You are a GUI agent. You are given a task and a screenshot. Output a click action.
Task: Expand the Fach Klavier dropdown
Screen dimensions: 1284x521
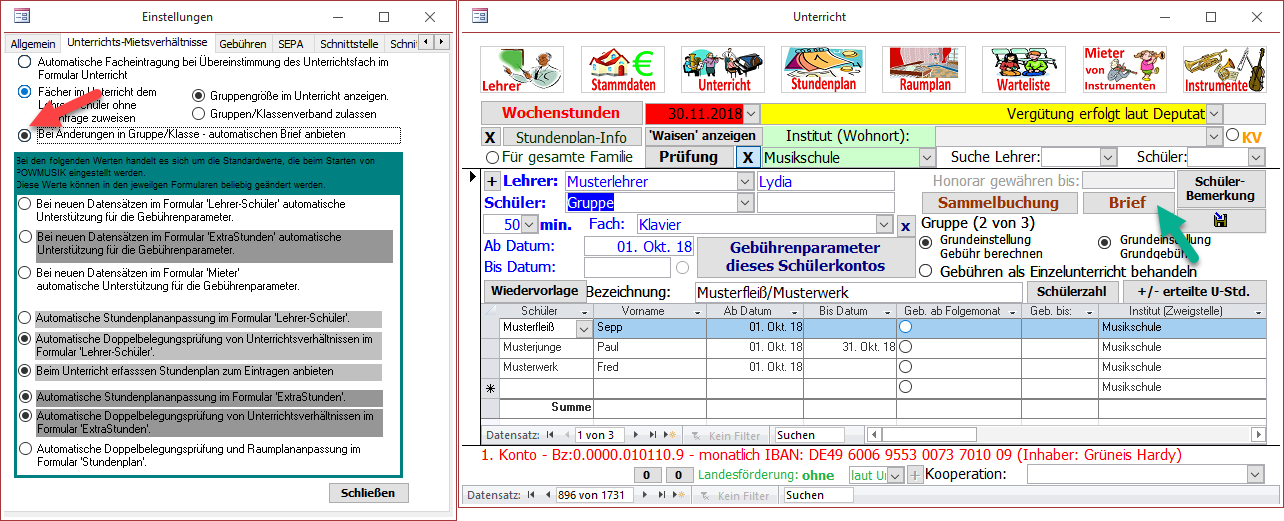[x=884, y=225]
